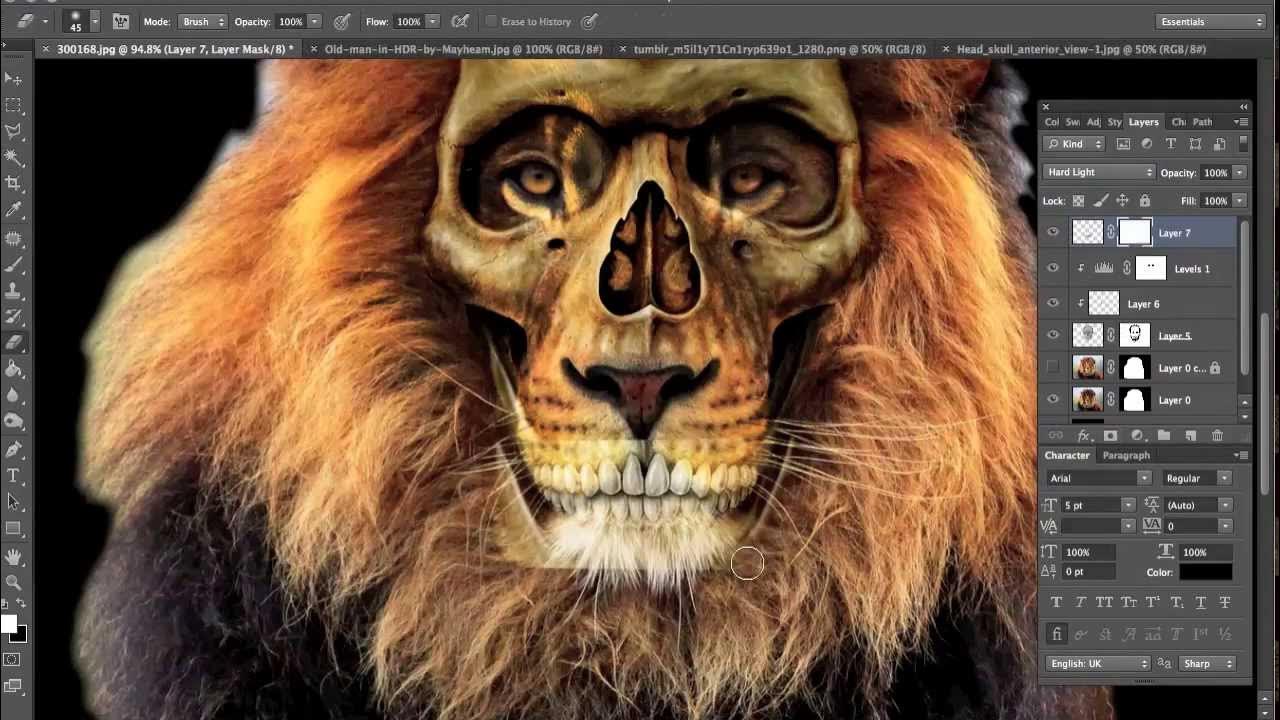1280x720 pixels.
Task: Select the Pen tool
Action: pos(14,450)
